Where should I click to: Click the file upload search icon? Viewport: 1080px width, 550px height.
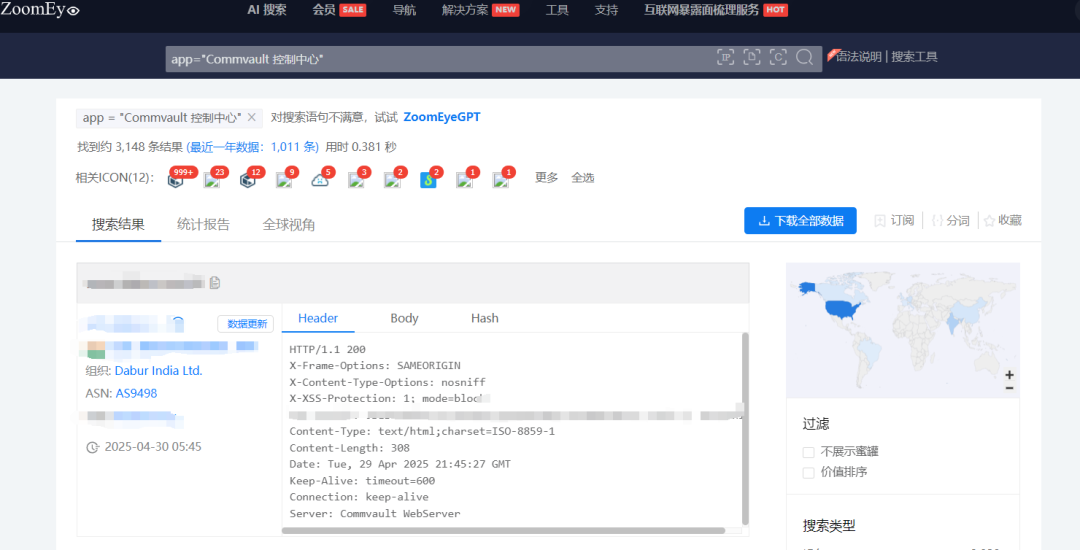752,57
